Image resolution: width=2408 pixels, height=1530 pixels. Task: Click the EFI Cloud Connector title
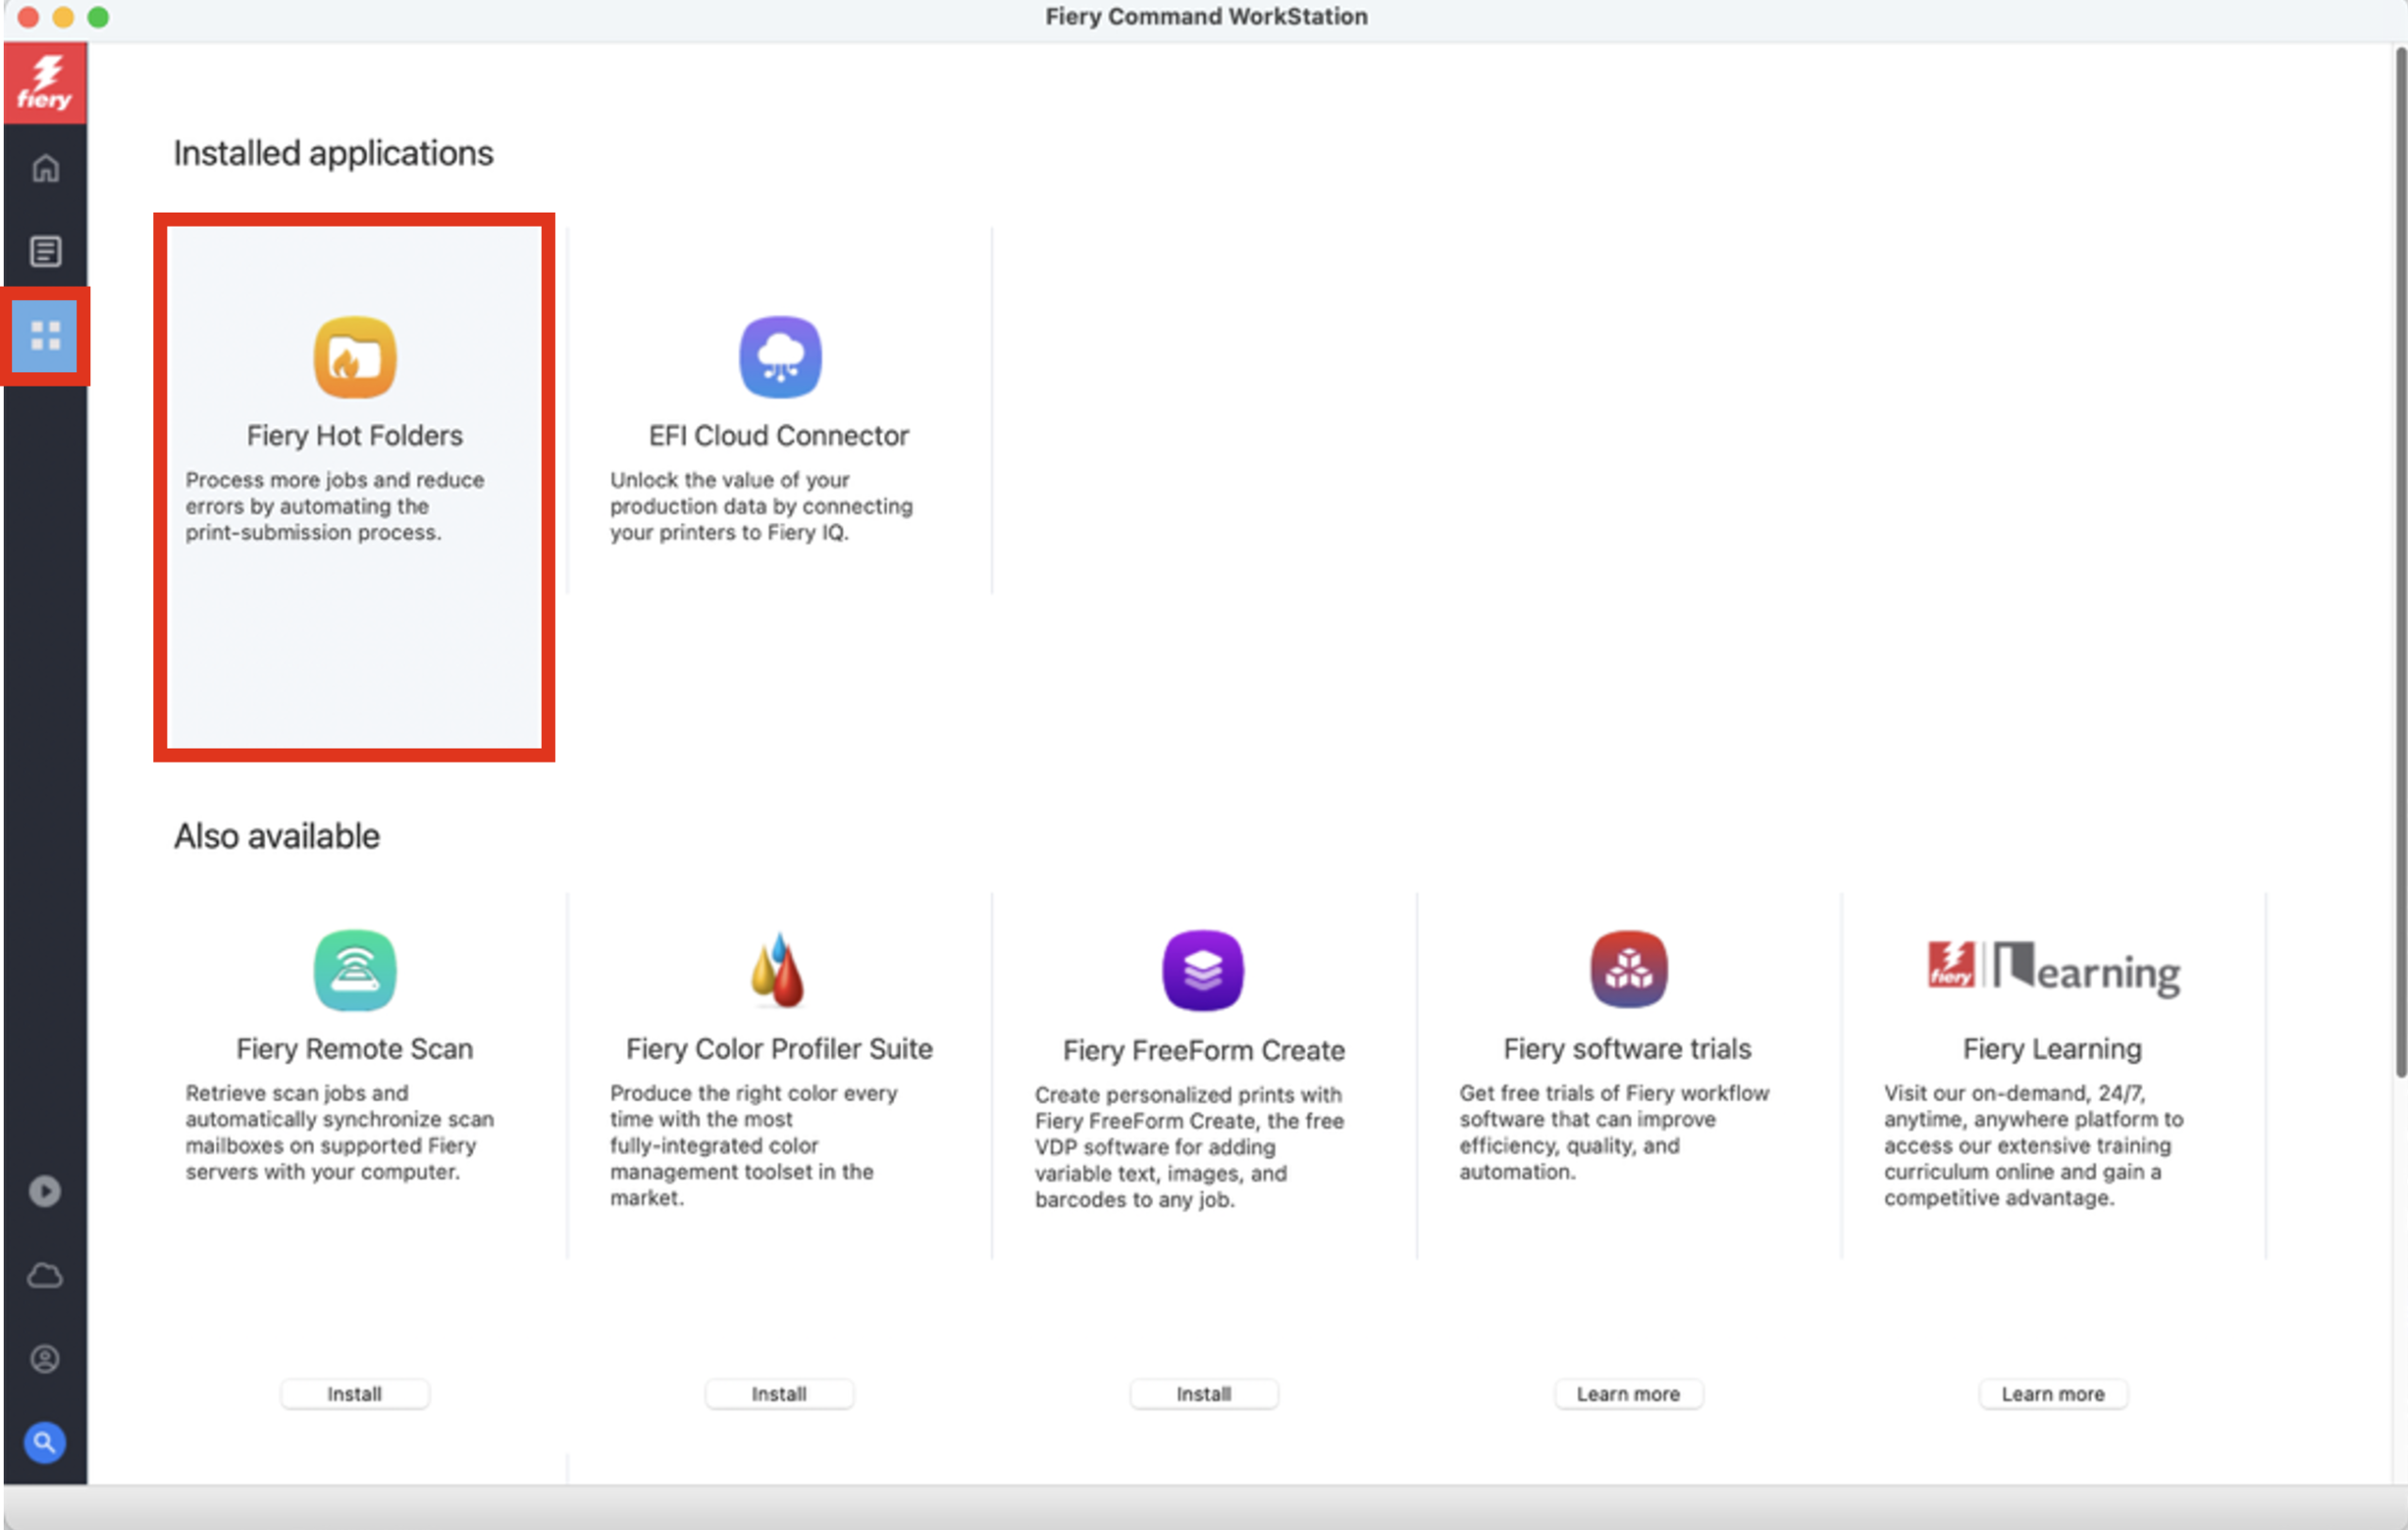(779, 436)
